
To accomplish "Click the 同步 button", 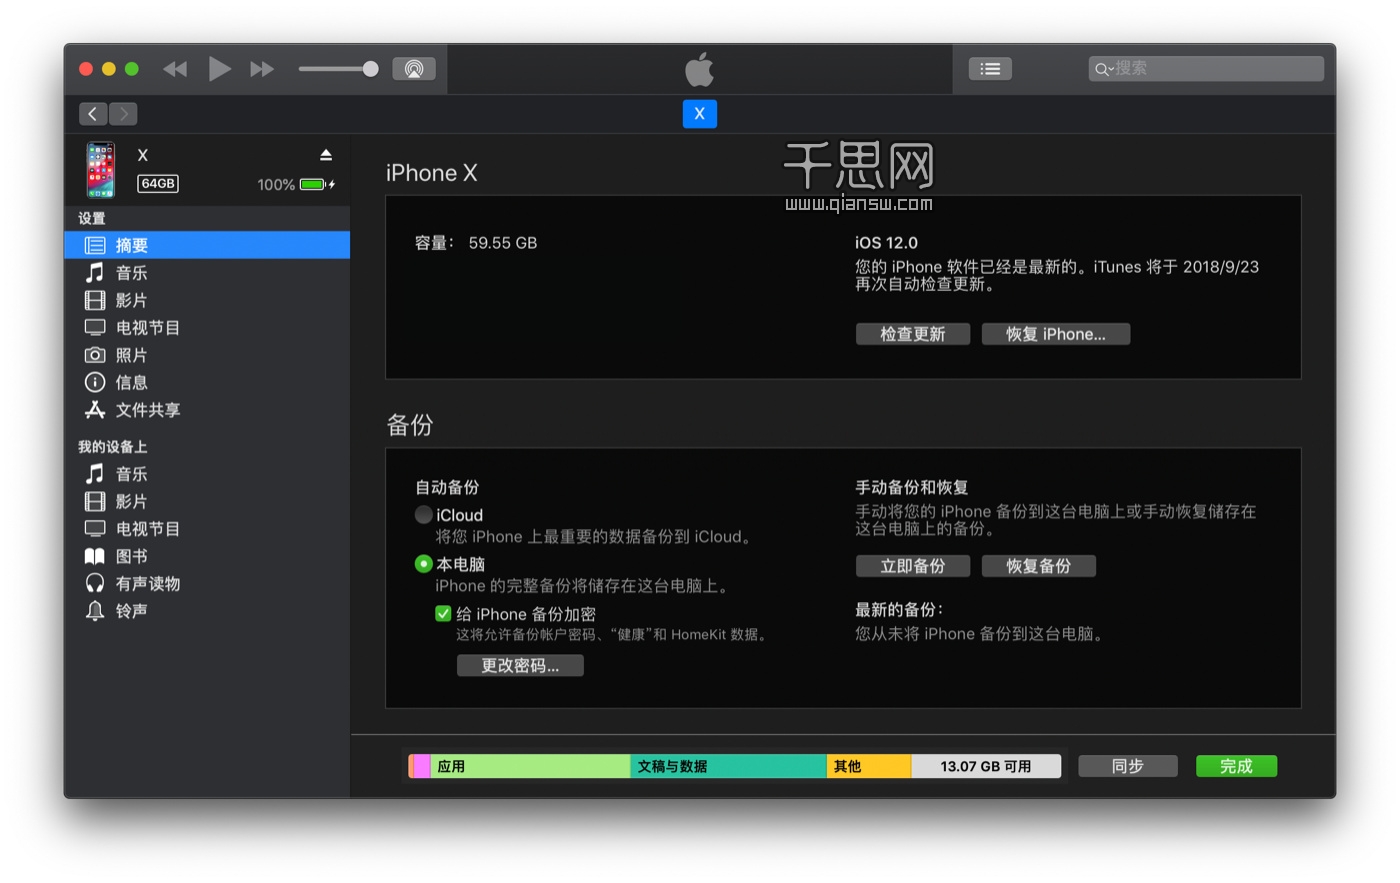I will [1128, 766].
